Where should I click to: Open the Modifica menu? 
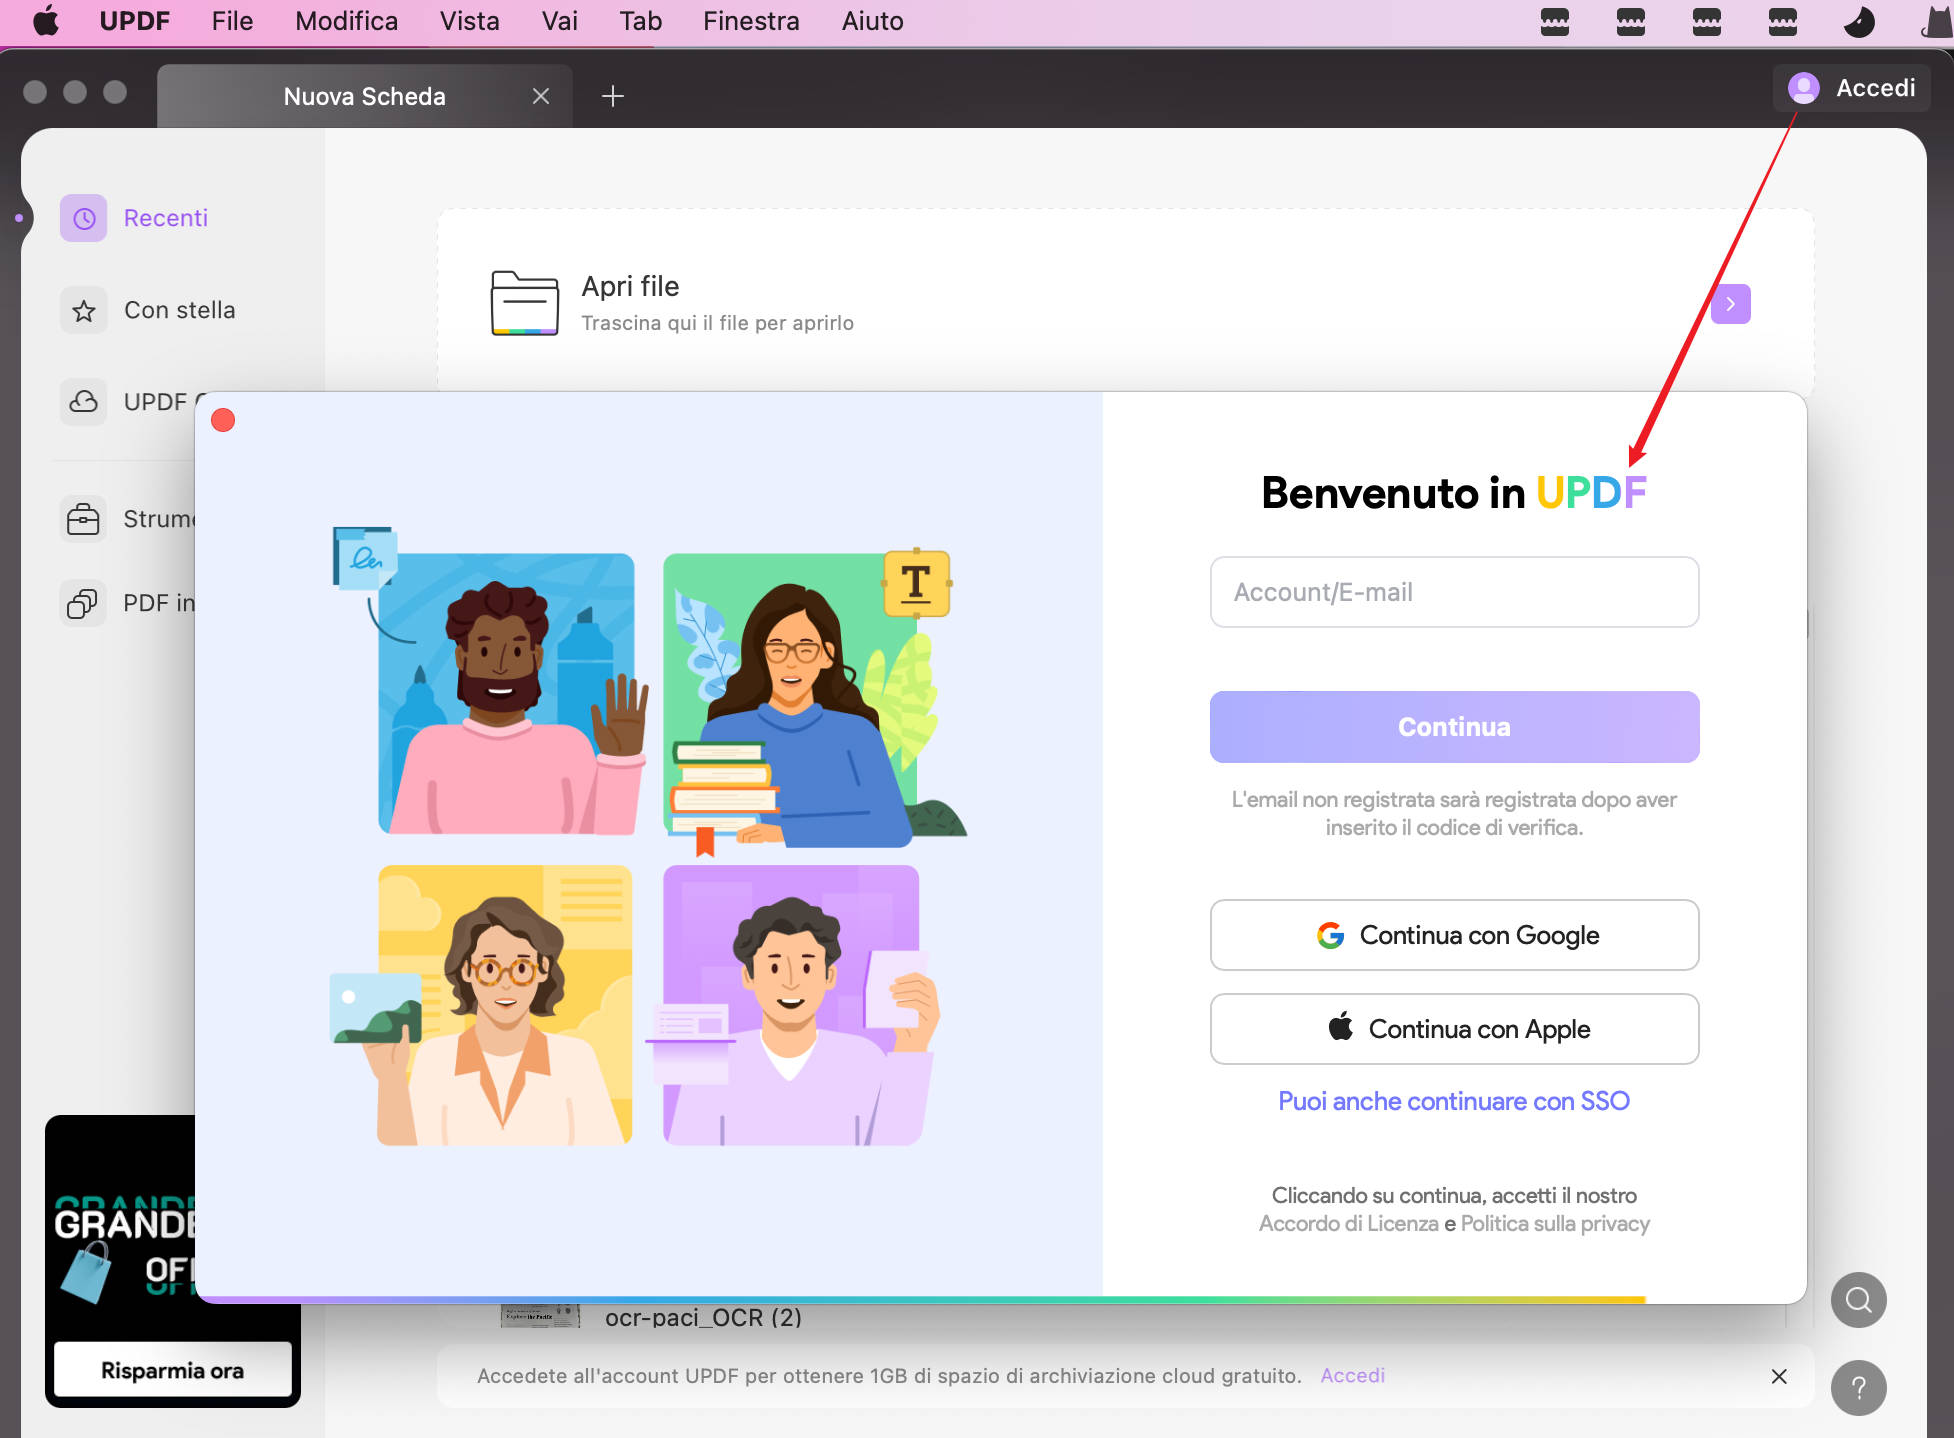346,21
